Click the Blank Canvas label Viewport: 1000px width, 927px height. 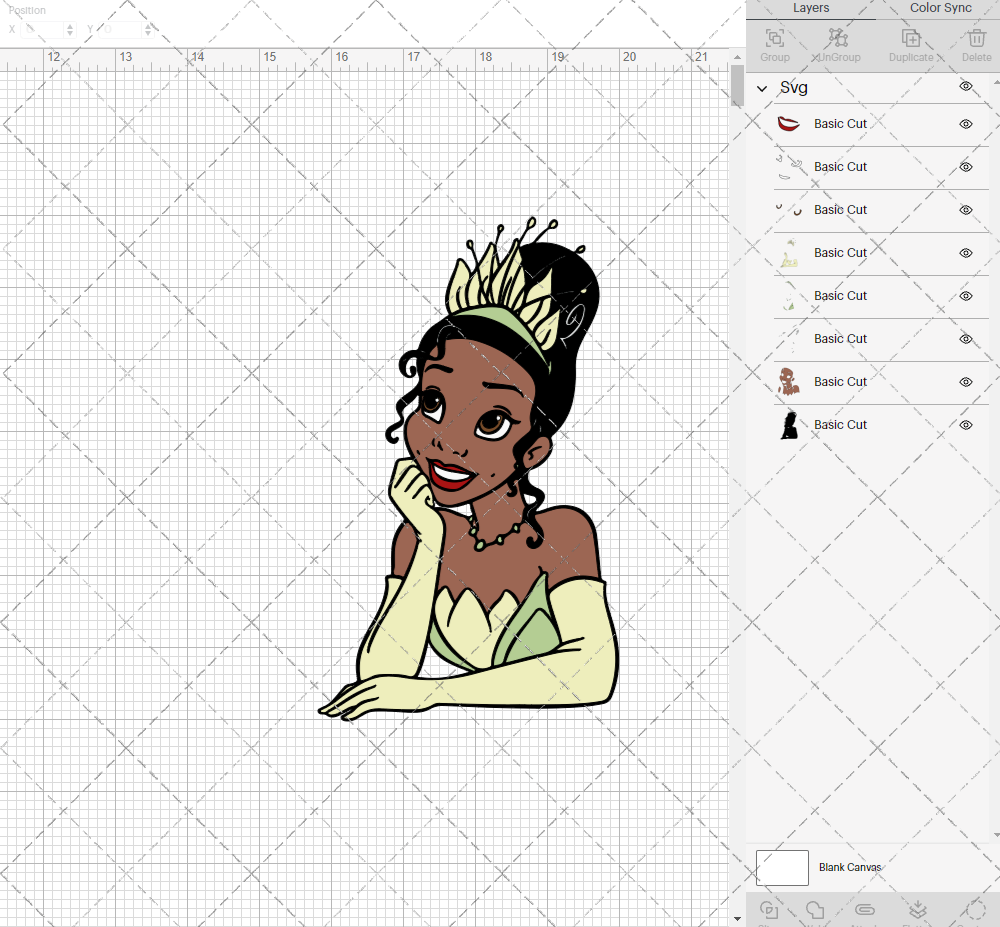(849, 867)
